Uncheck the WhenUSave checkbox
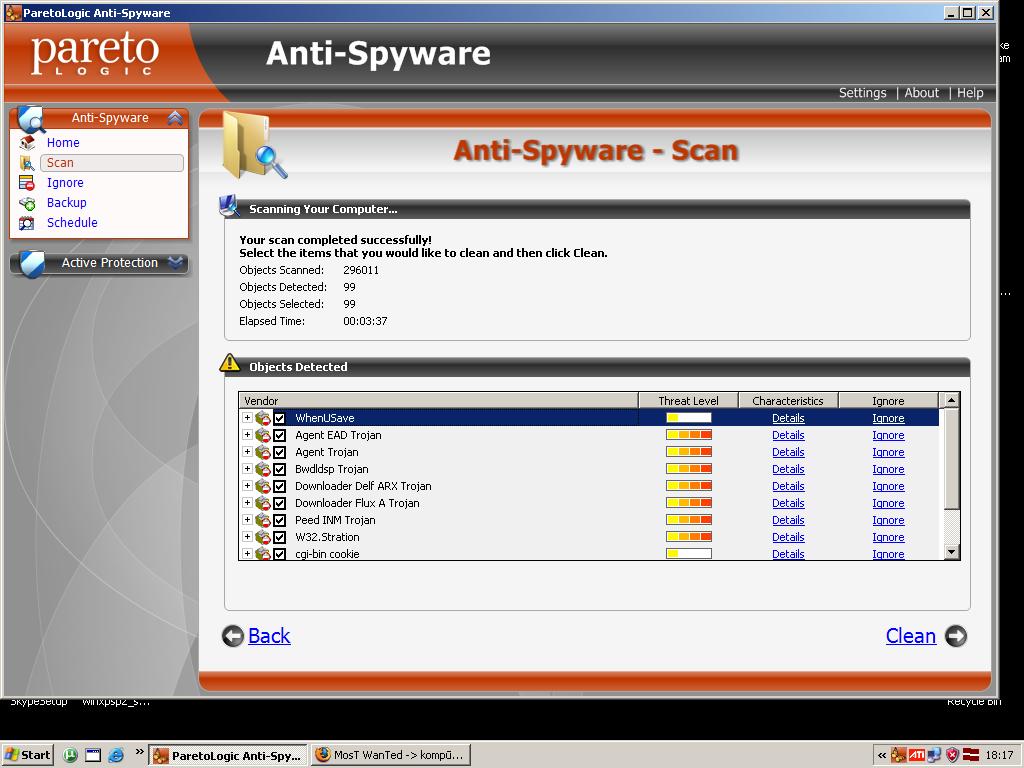This screenshot has width=1024, height=768. click(x=280, y=419)
